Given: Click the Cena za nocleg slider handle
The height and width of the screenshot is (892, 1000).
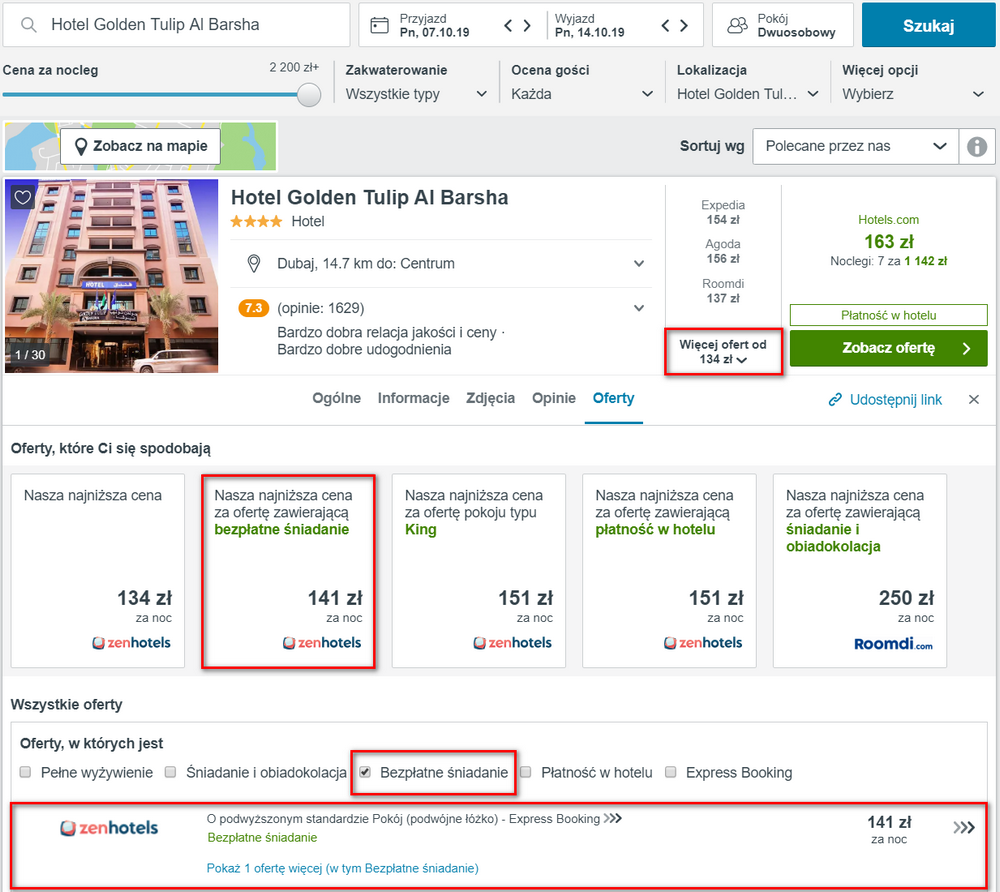Looking at the screenshot, I should tap(309, 95).
